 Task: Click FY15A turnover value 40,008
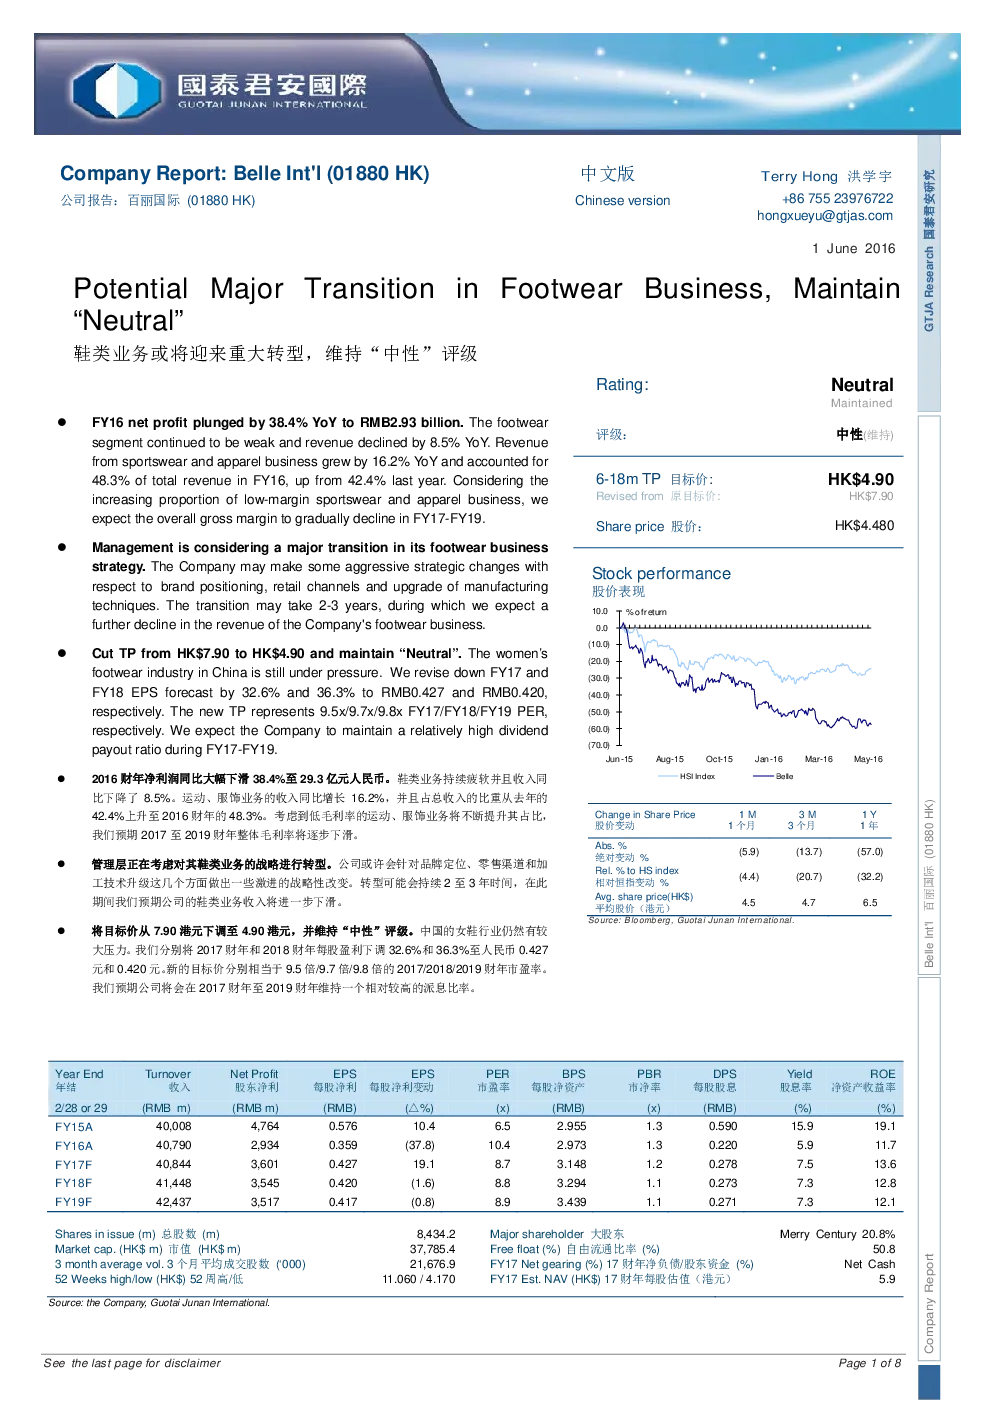[173, 1126]
